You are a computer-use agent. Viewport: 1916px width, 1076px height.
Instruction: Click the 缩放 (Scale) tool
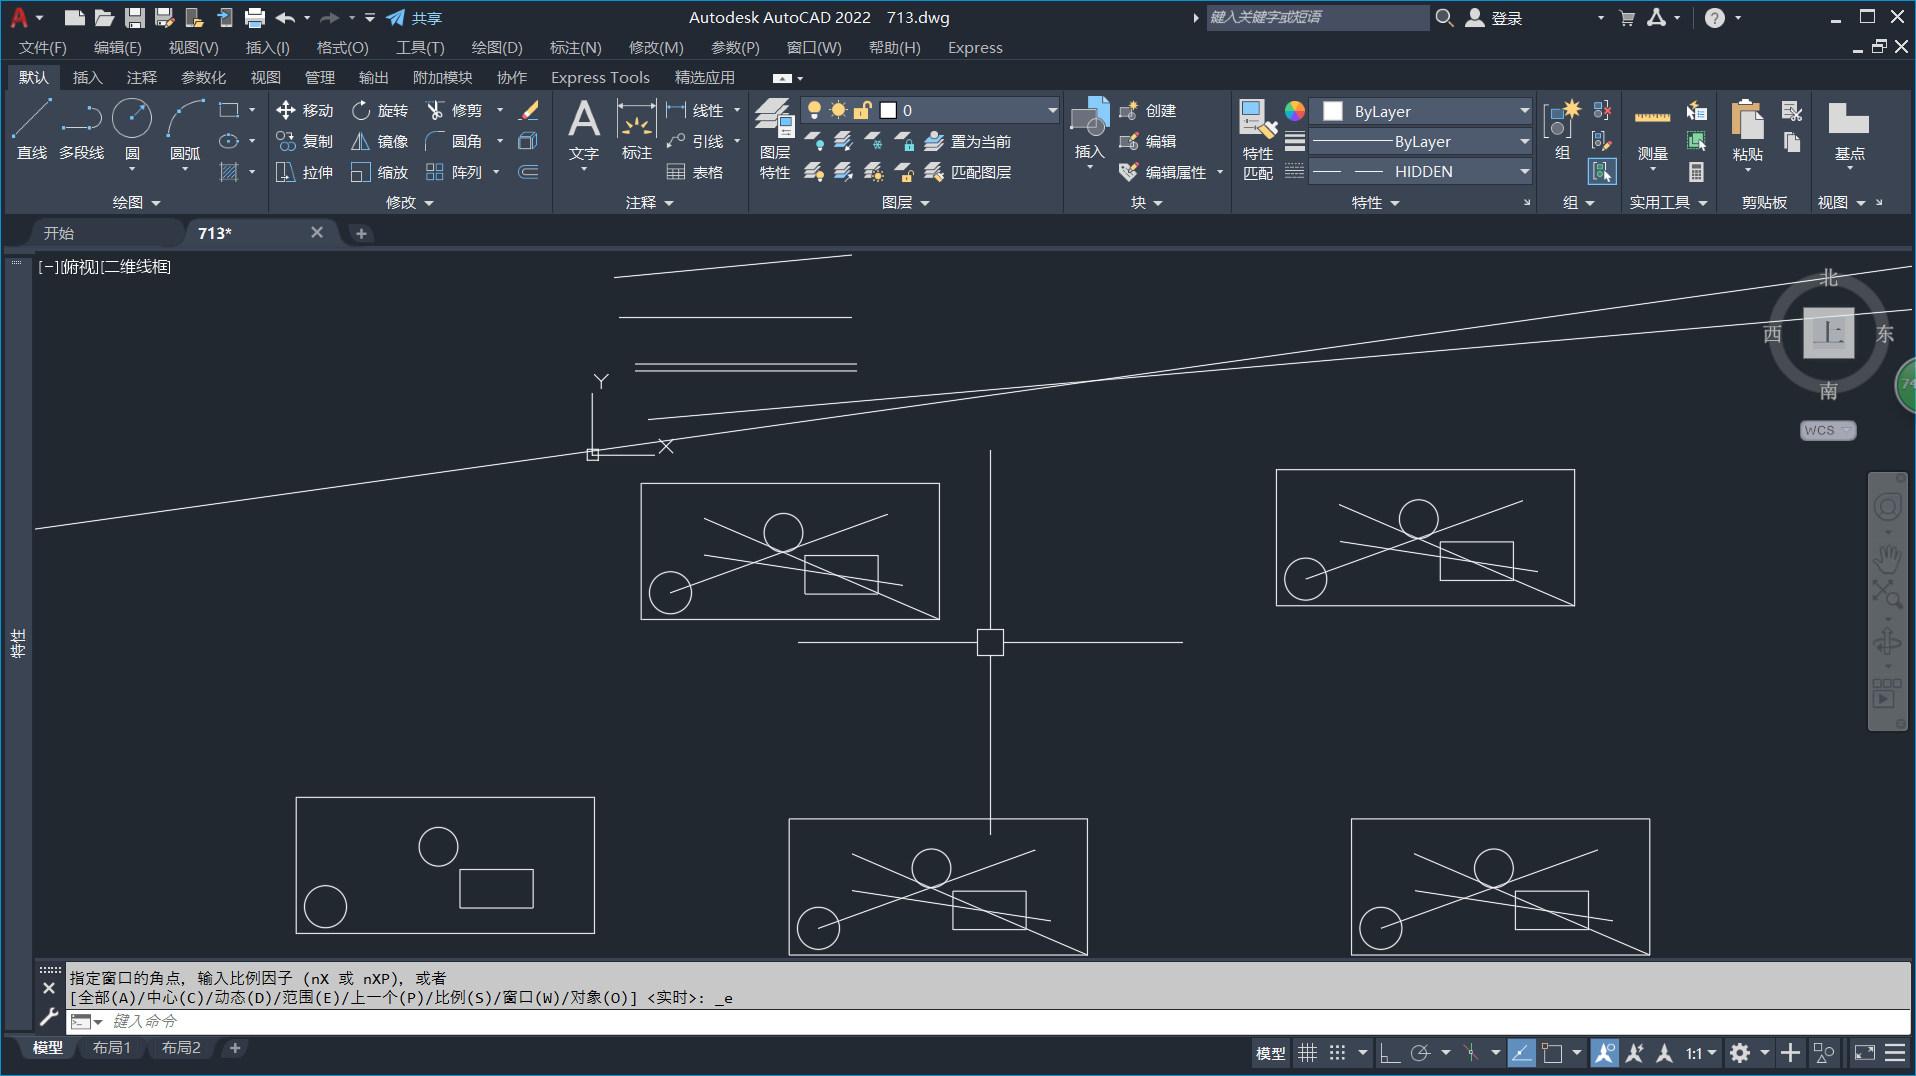(380, 172)
